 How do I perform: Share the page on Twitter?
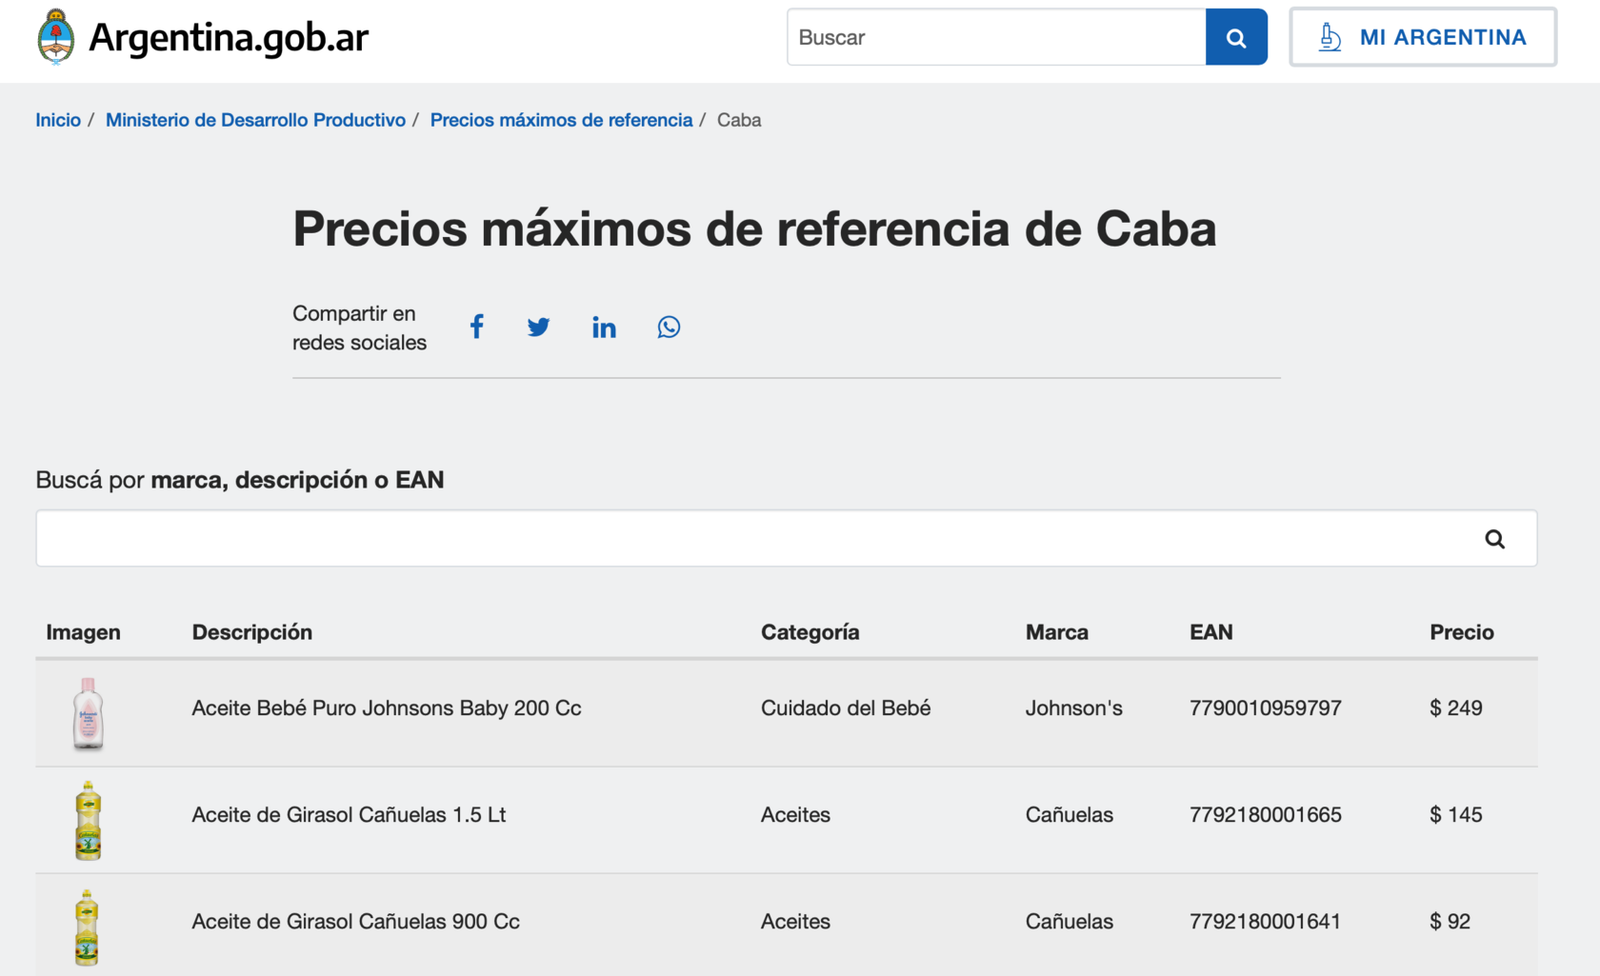[x=538, y=327]
